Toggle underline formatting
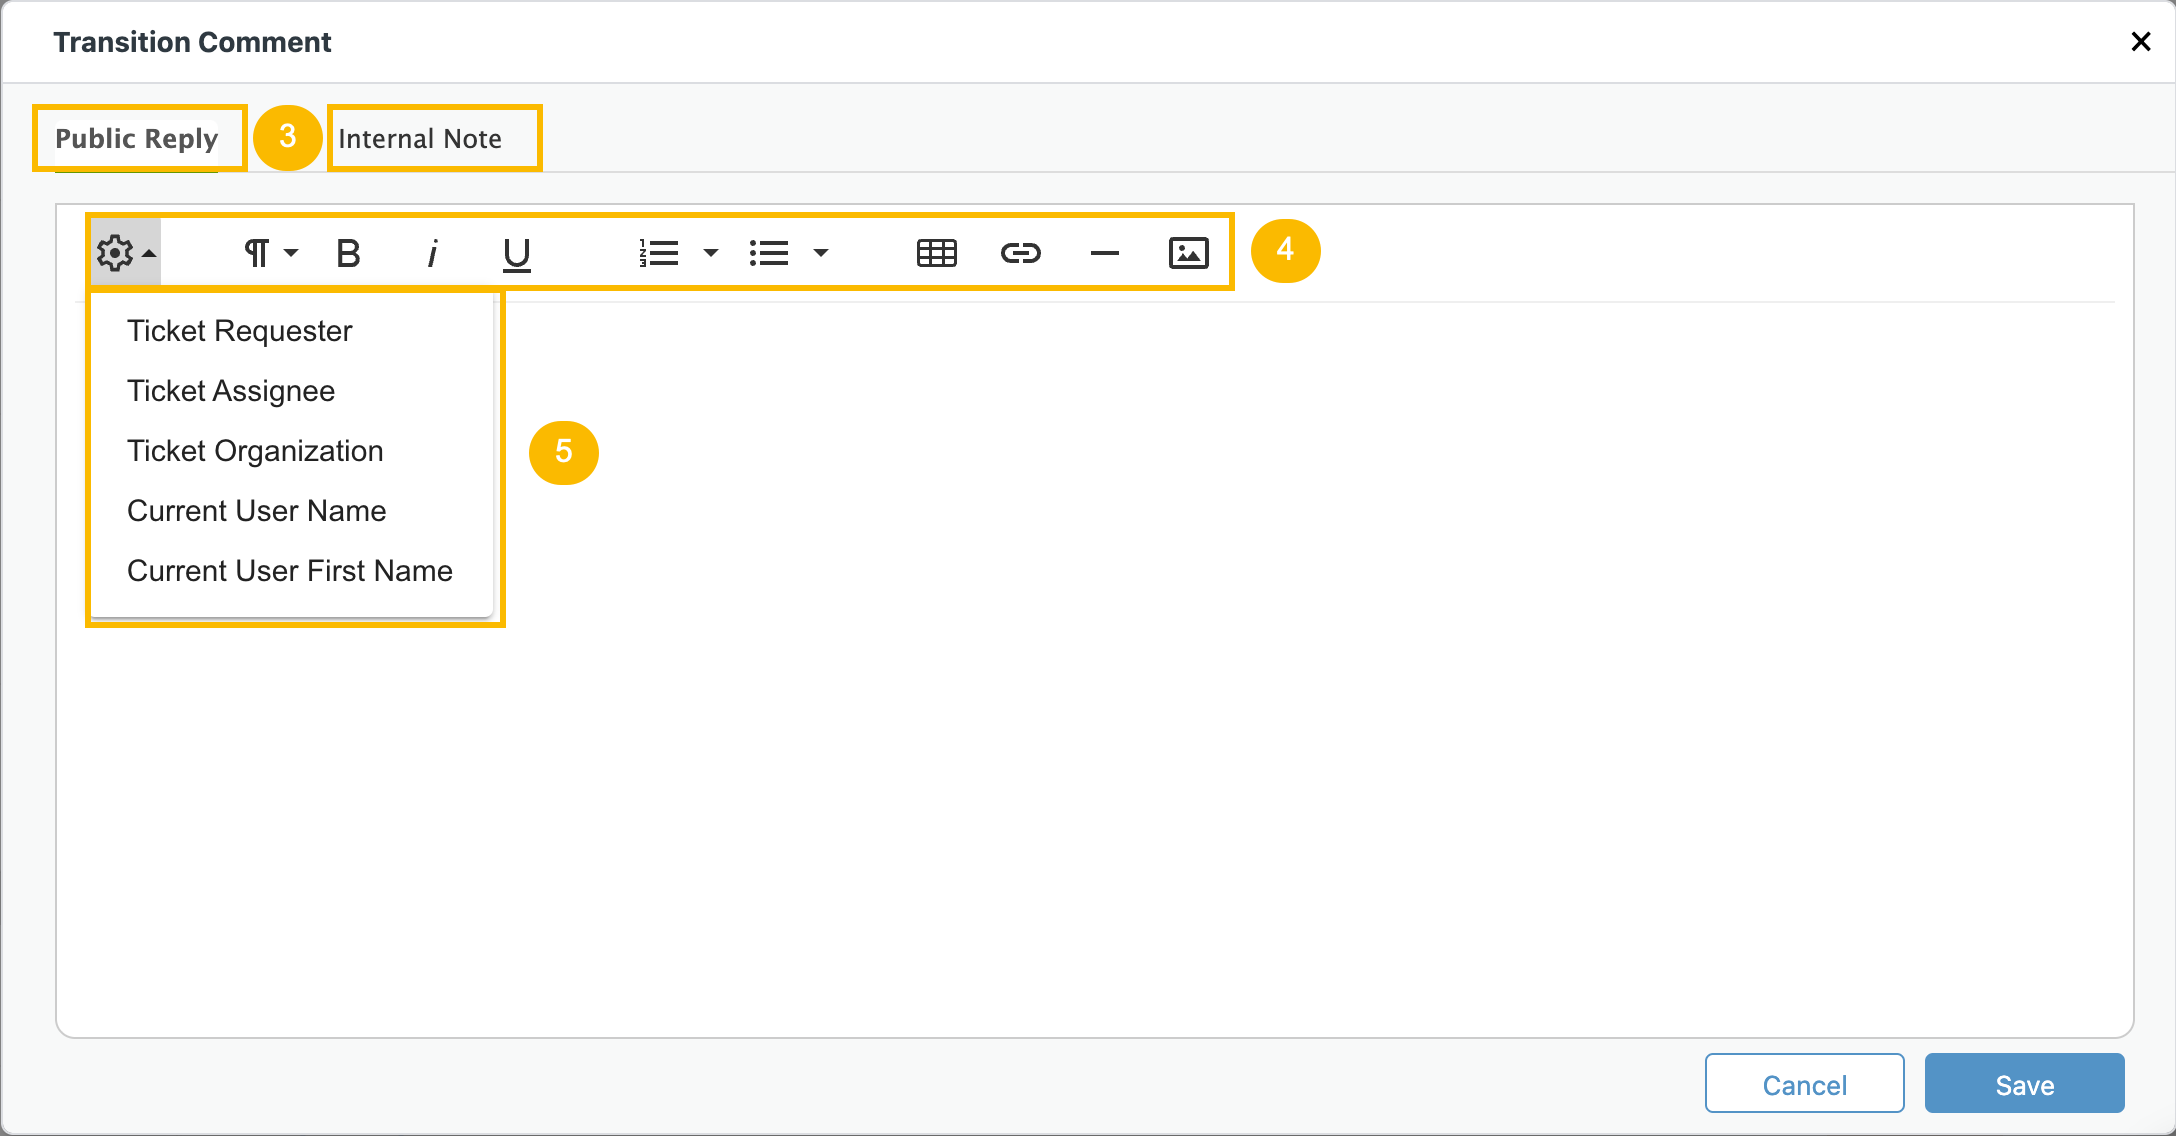This screenshot has width=2176, height=1136. coord(516,254)
